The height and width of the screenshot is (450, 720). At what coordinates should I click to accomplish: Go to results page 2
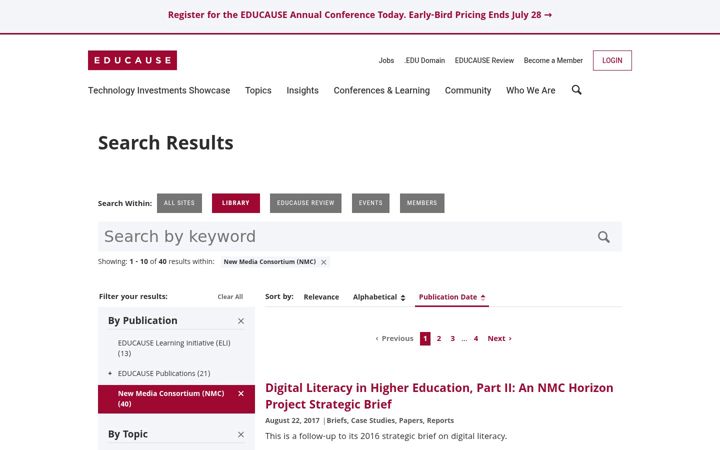[x=439, y=338]
